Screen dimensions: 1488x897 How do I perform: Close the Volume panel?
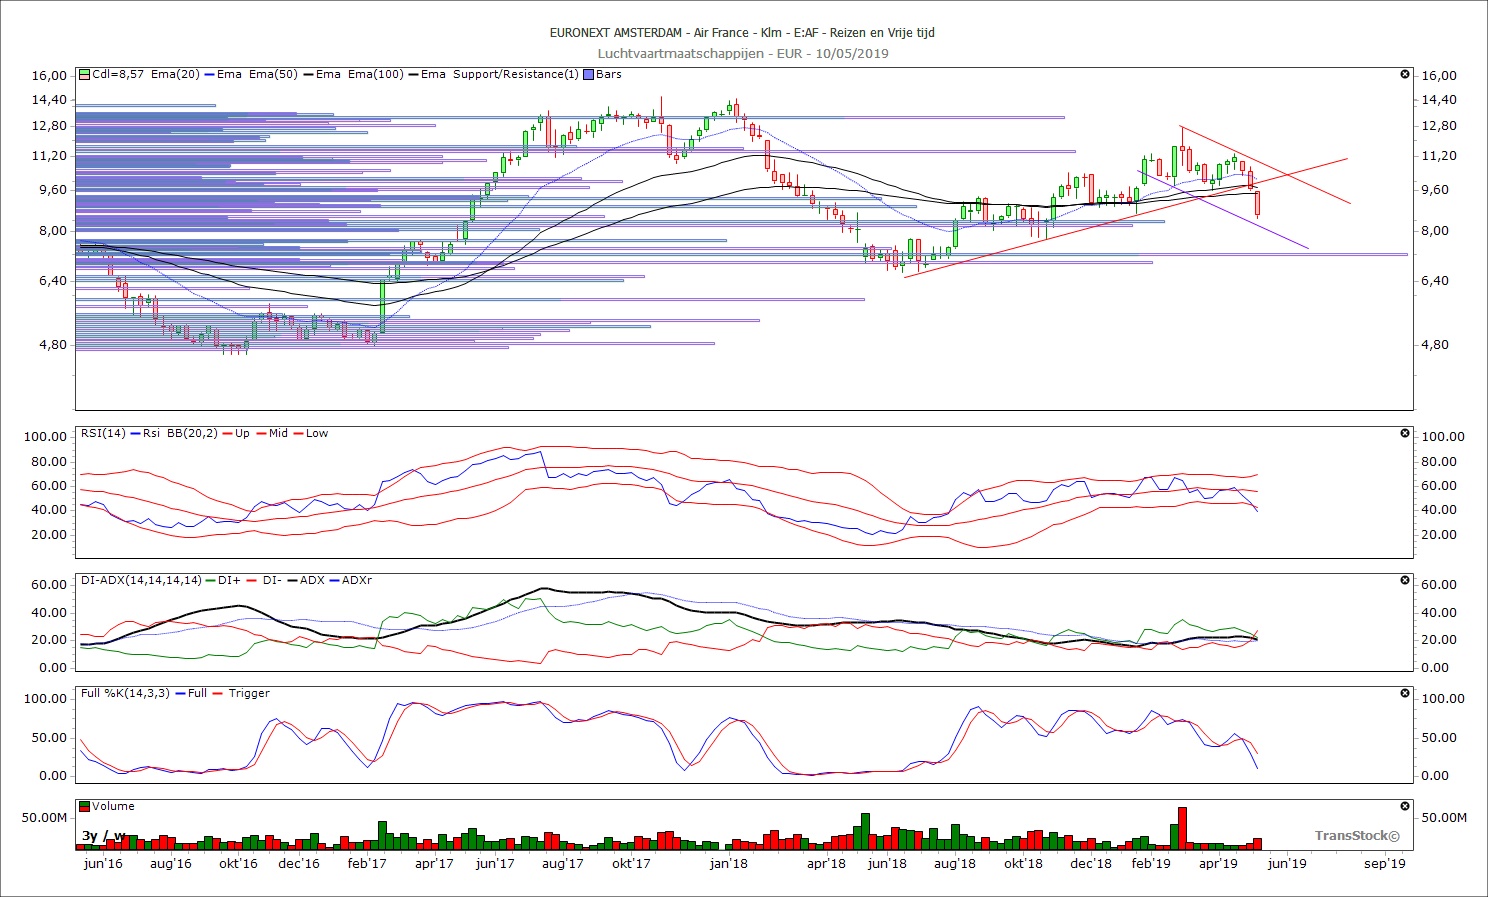tap(1404, 806)
